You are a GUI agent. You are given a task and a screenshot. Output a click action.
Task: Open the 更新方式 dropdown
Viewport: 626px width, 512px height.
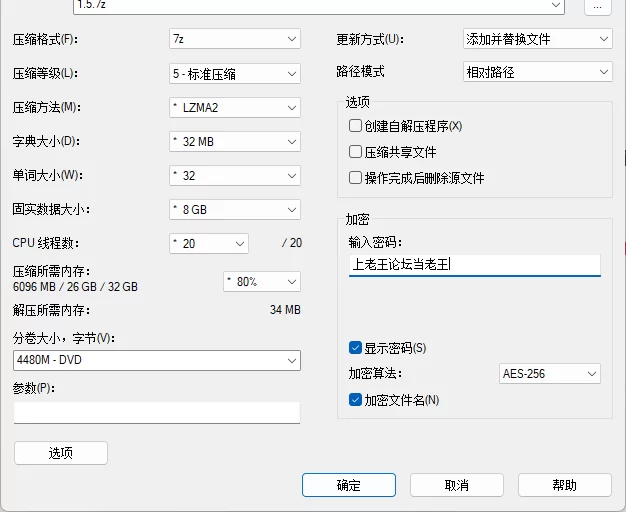[537, 39]
